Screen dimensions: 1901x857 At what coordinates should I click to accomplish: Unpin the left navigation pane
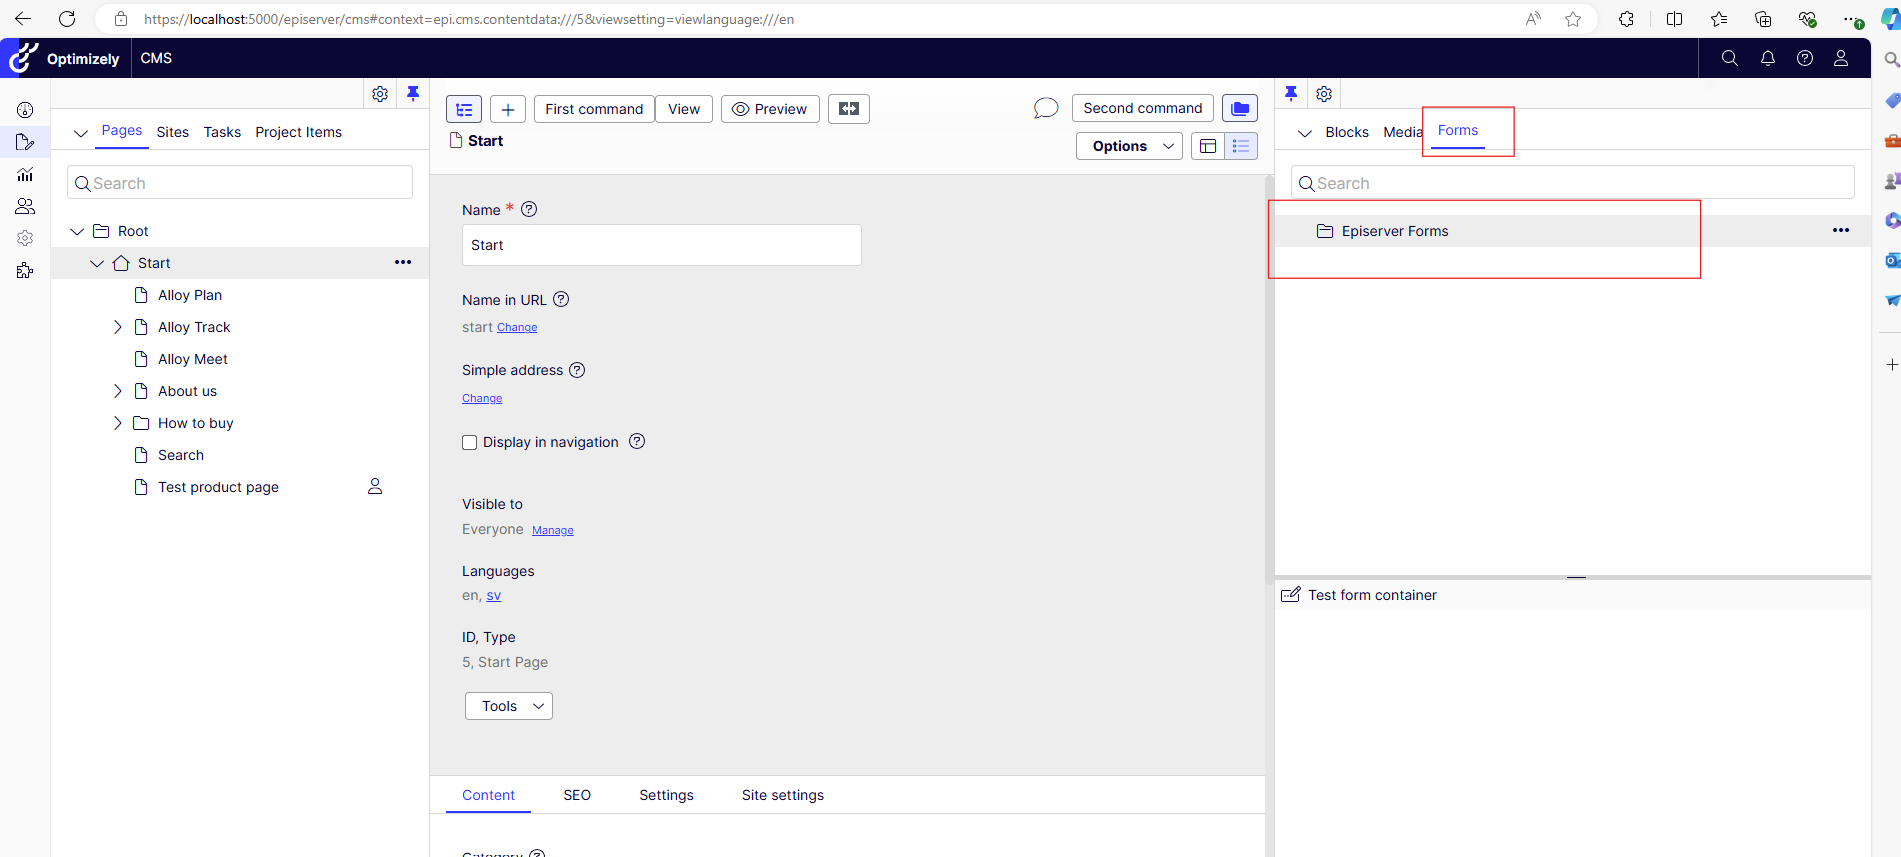[x=413, y=94]
